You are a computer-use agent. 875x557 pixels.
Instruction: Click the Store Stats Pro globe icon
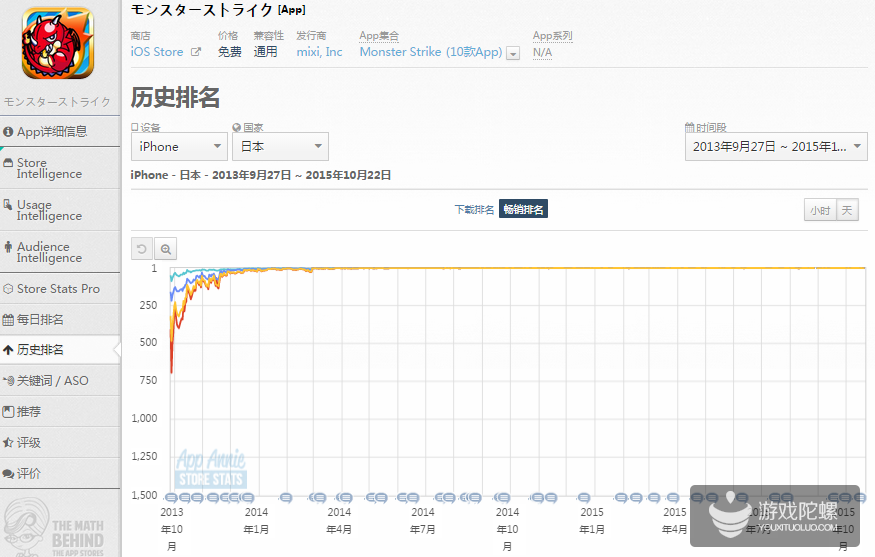point(8,289)
